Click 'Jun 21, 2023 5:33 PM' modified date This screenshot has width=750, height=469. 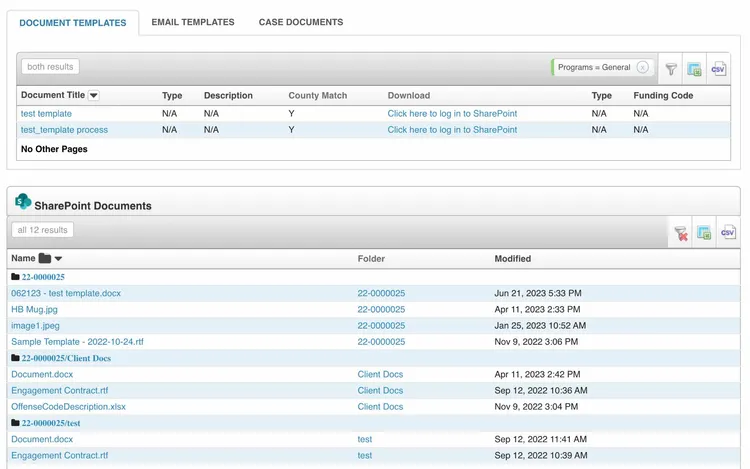click(538, 294)
